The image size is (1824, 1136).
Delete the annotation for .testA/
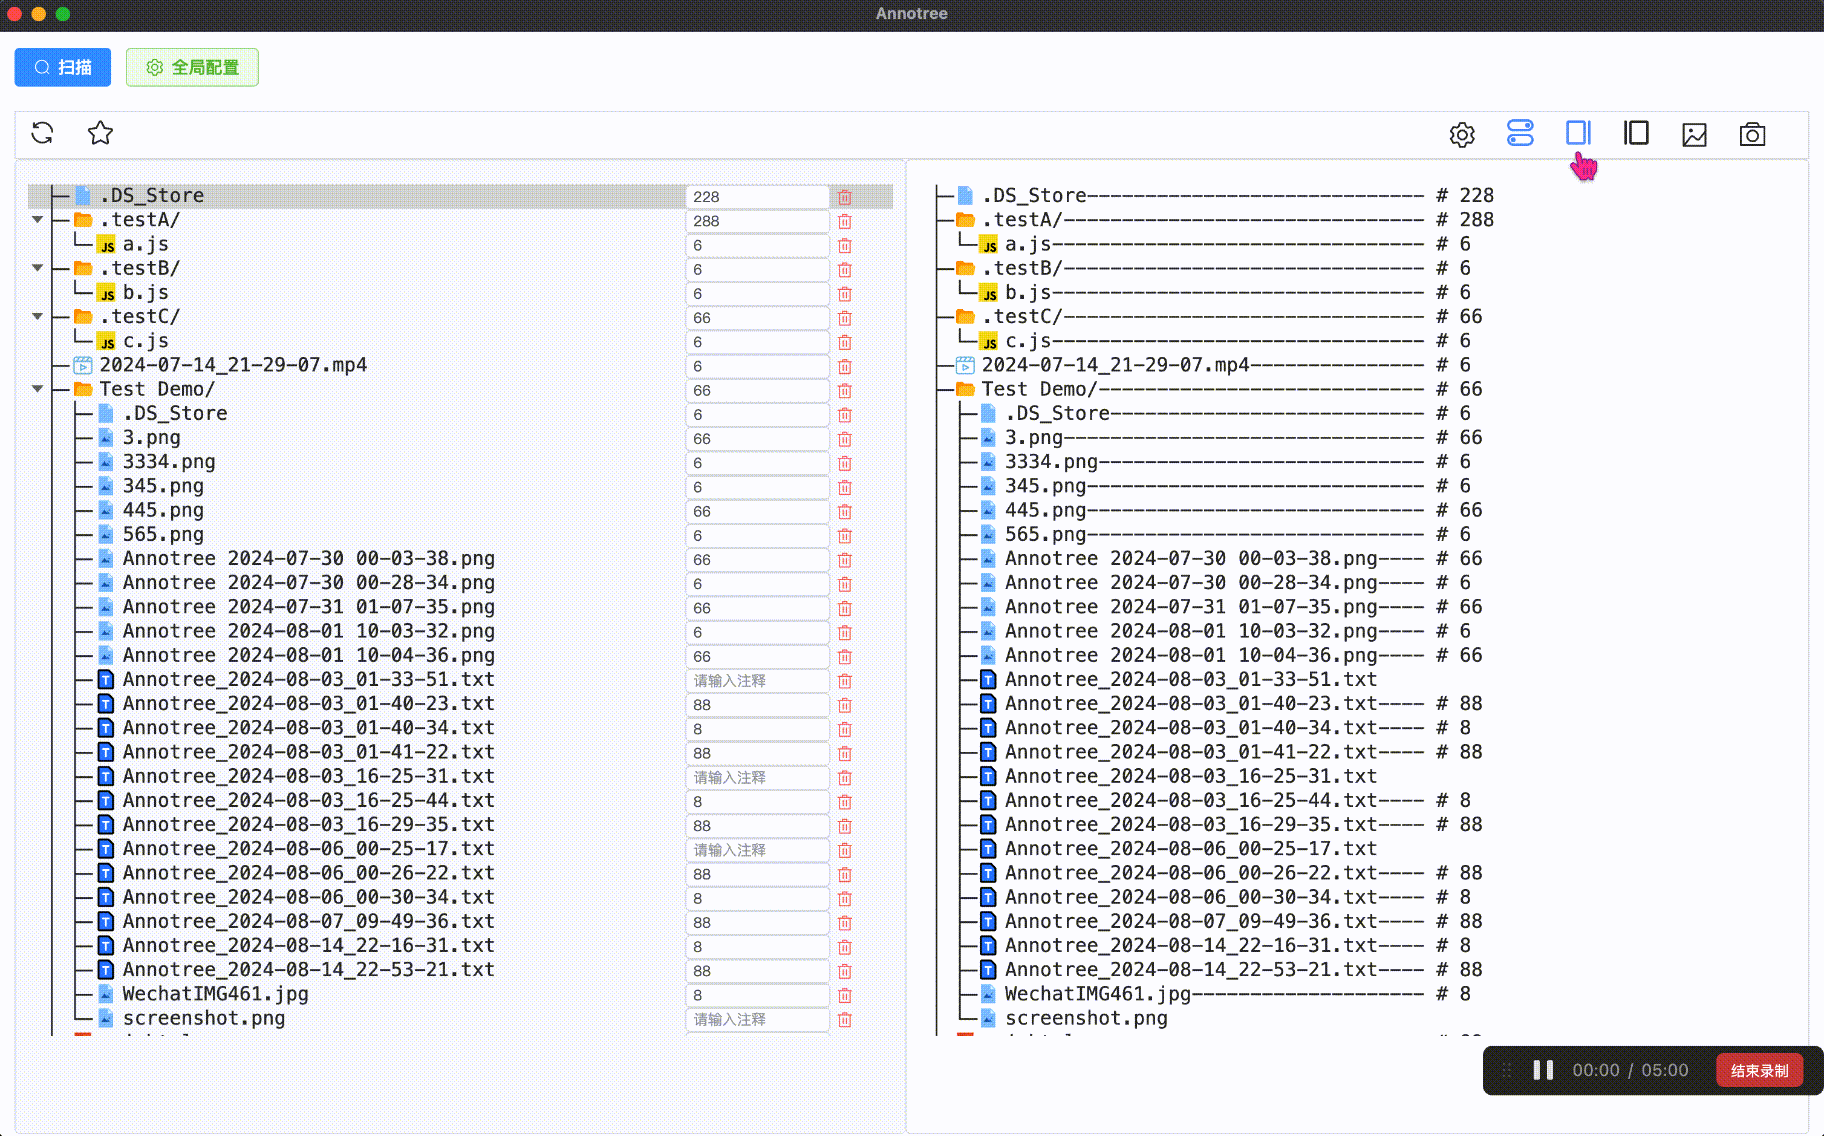click(x=845, y=221)
